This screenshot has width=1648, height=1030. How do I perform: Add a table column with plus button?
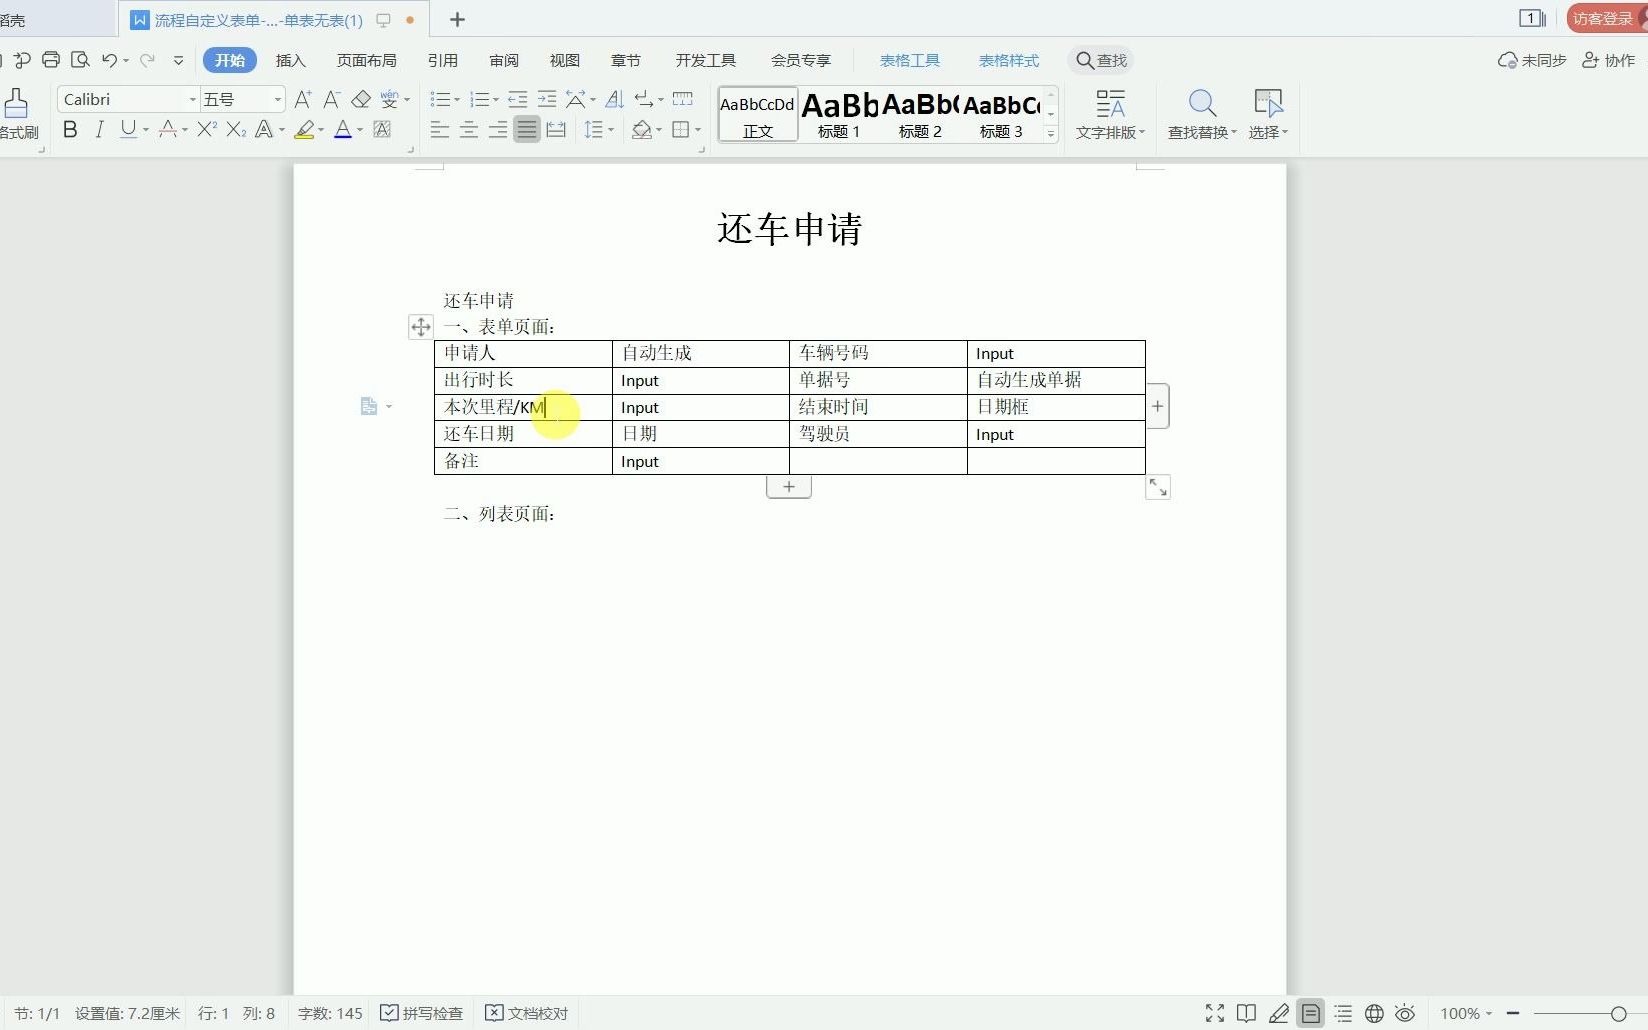tap(1157, 406)
